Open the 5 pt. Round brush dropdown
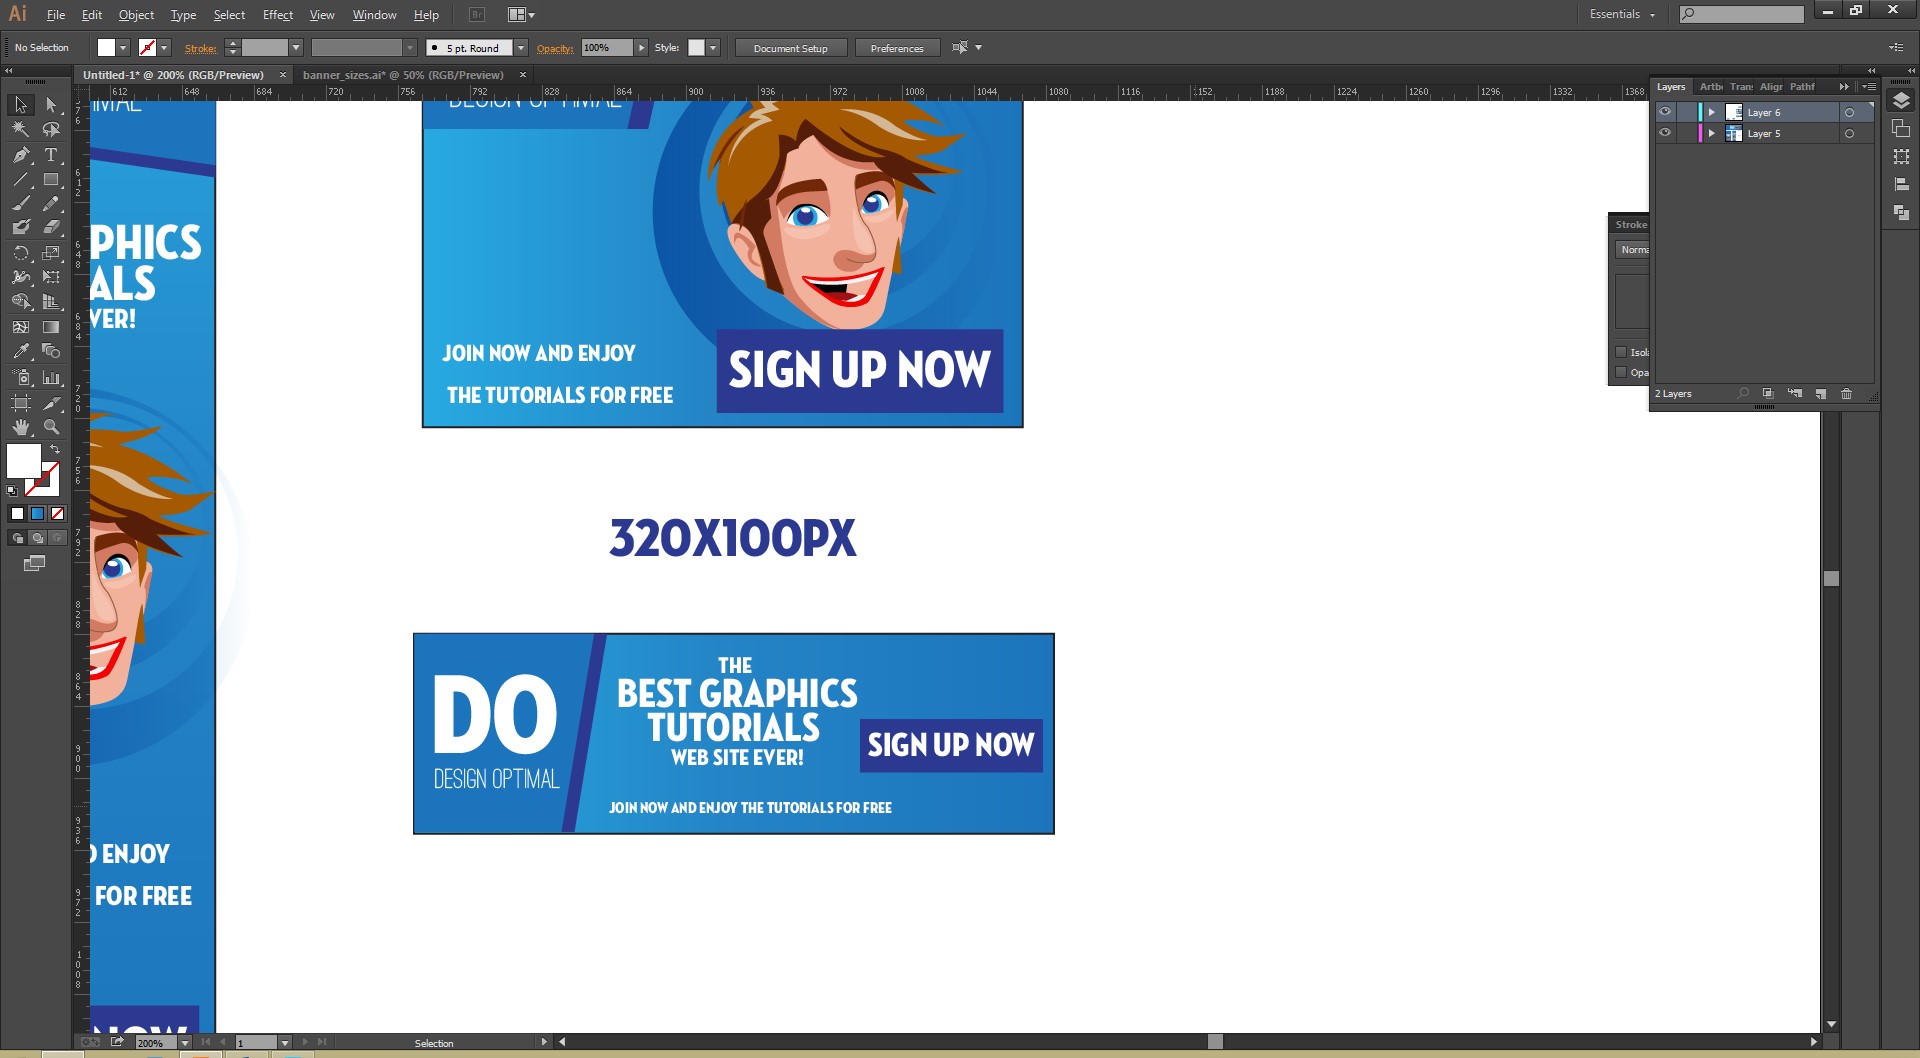 [521, 48]
